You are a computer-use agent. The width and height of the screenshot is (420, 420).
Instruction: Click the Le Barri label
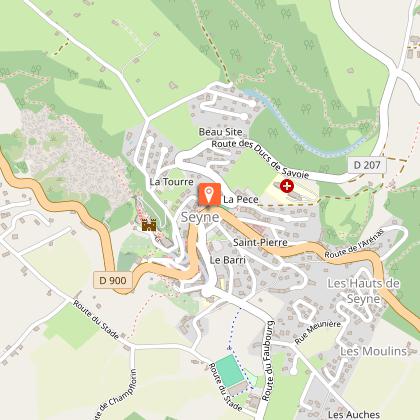228,260
